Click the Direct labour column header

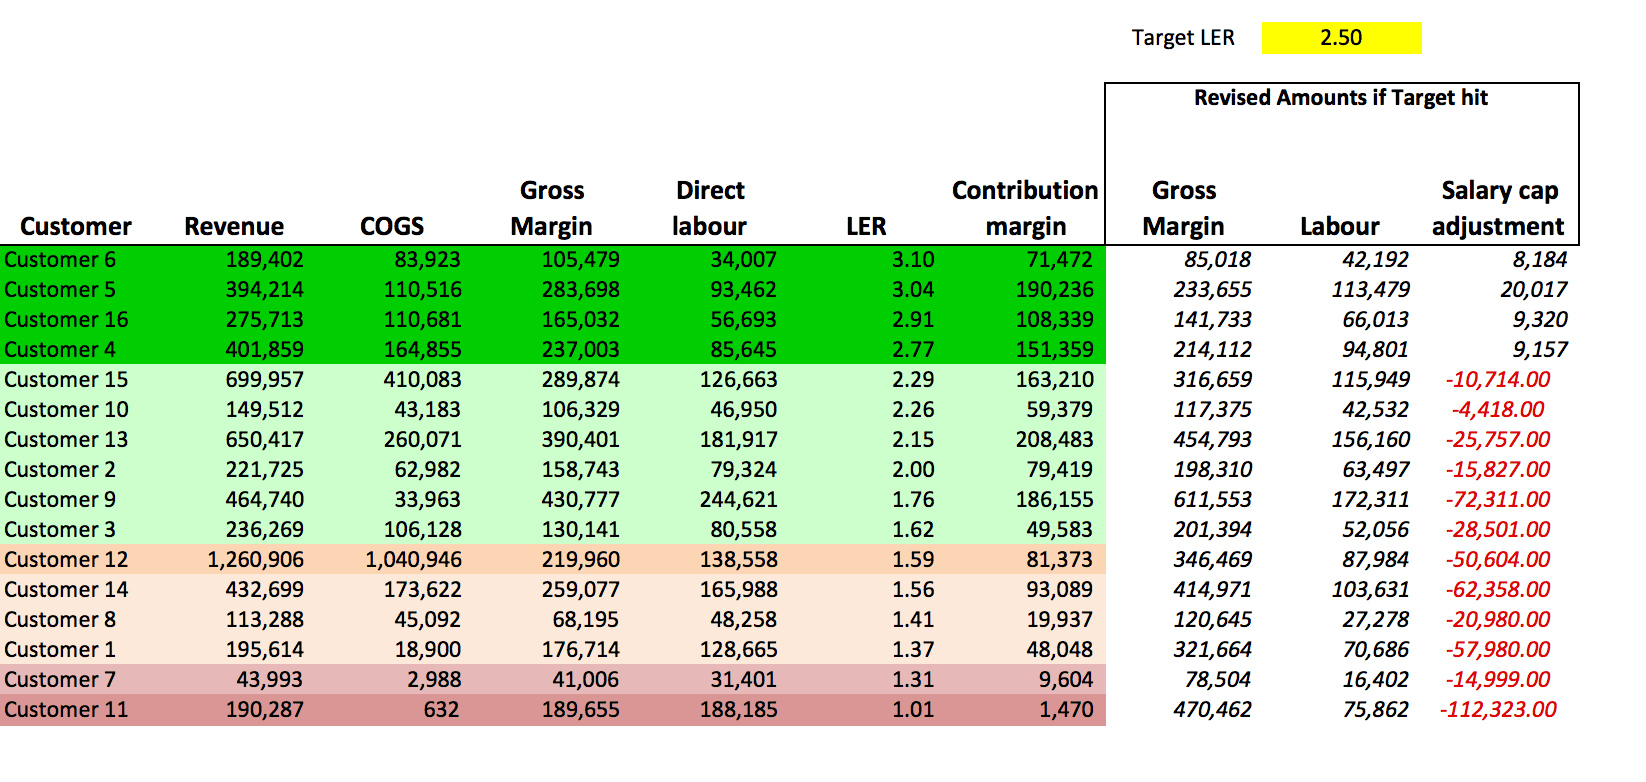[710, 208]
